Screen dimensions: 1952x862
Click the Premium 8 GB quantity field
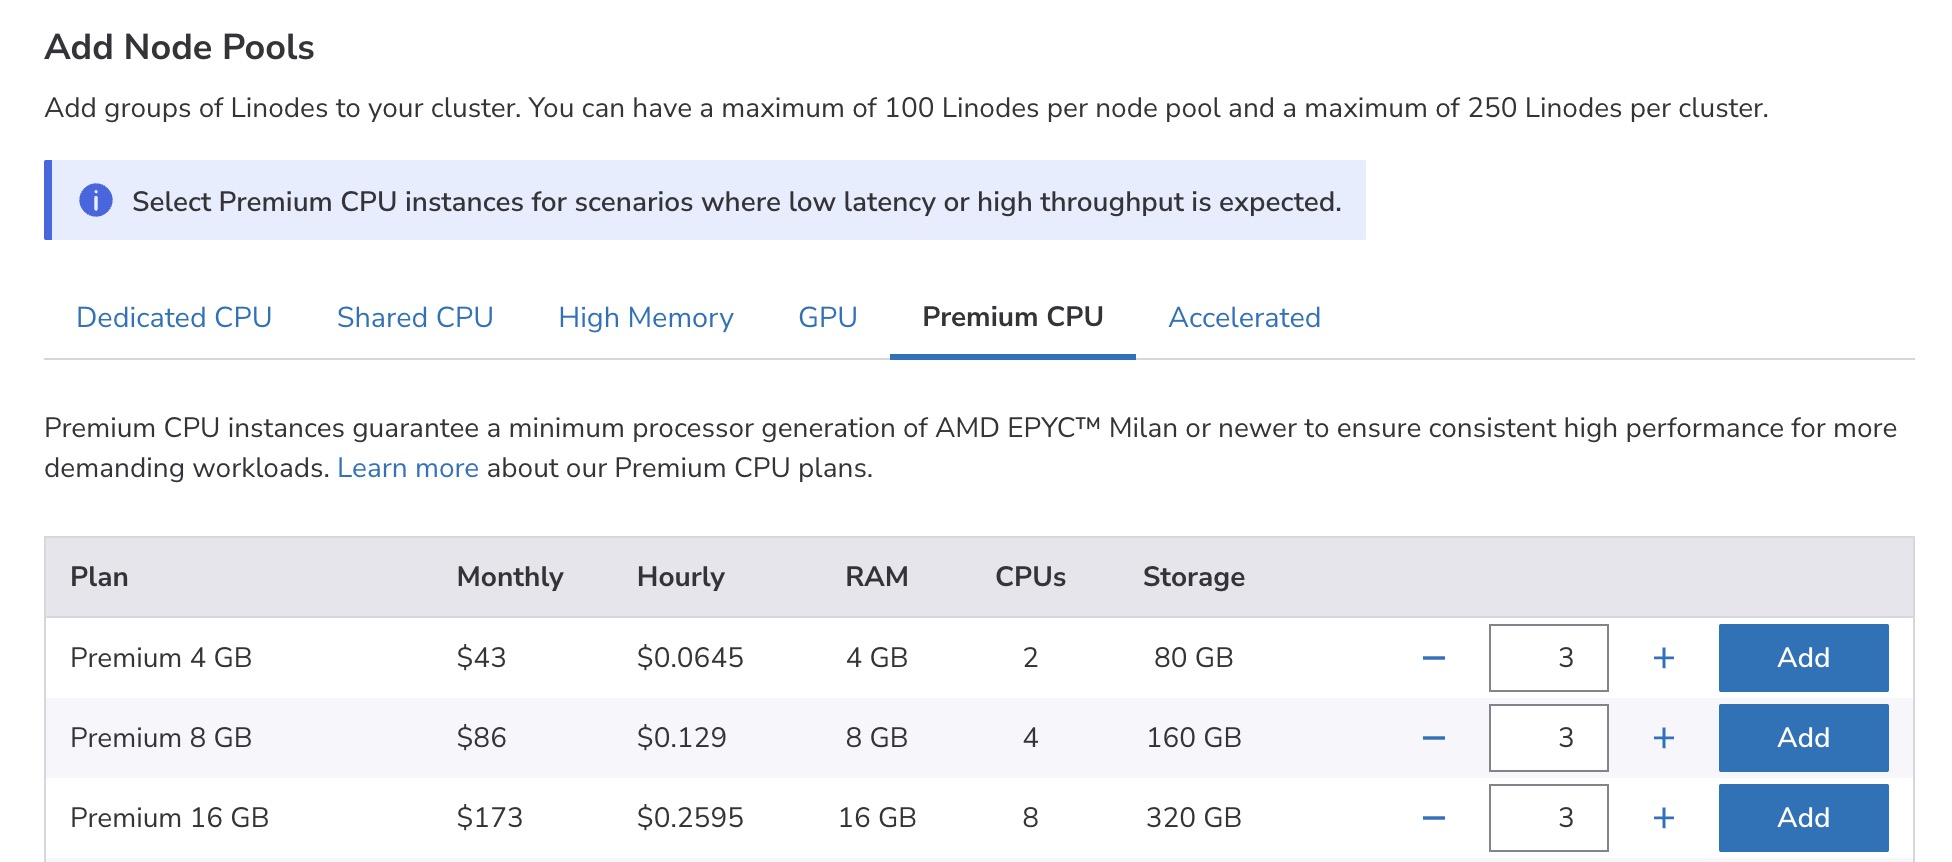(x=1548, y=738)
